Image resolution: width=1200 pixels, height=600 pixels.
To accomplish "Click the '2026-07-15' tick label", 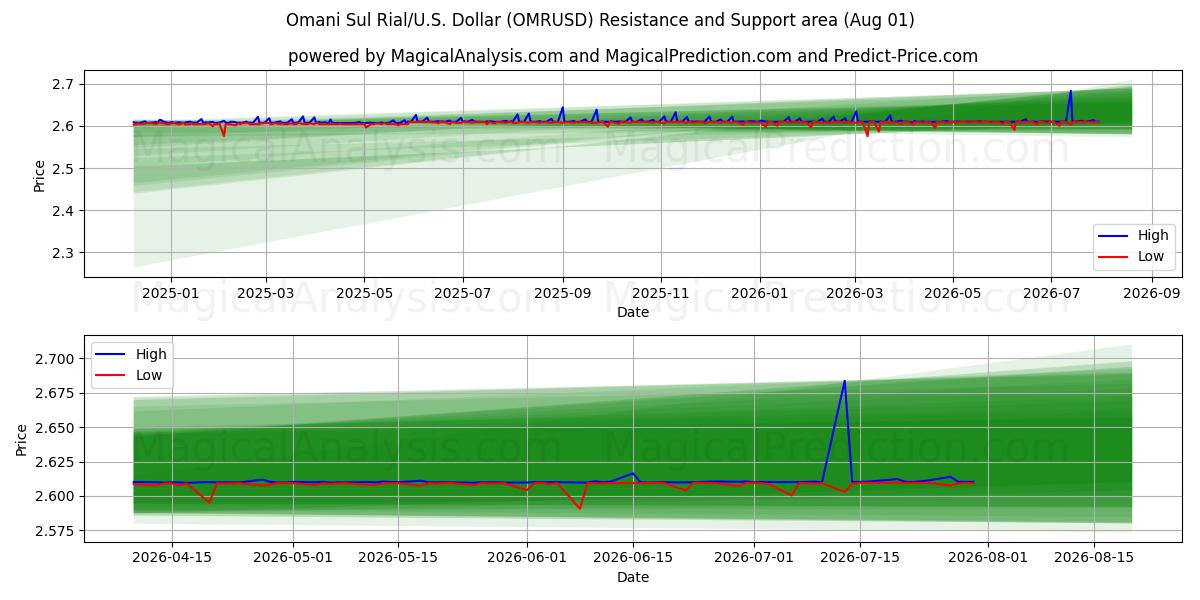I will pyautogui.click(x=858, y=558).
